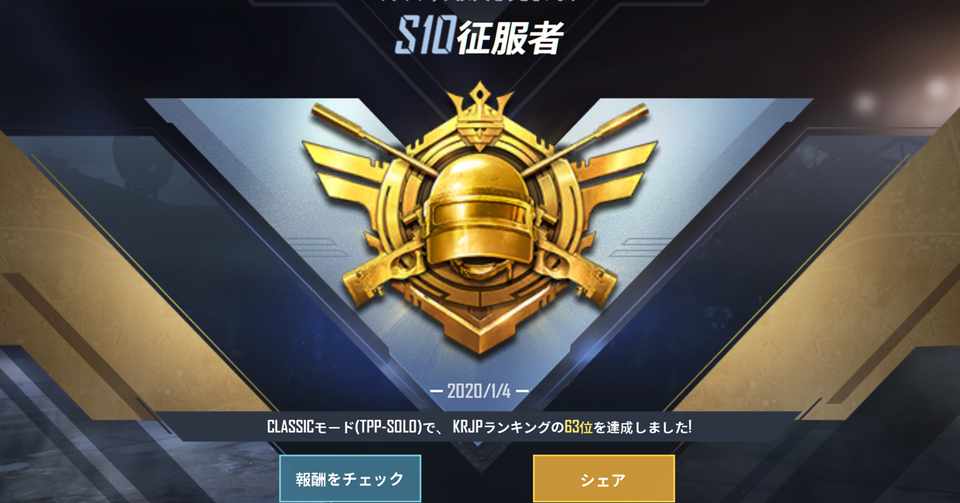Tap the crown atop the Conqueror badge
Screen dimensions: 960x503
[x=479, y=116]
